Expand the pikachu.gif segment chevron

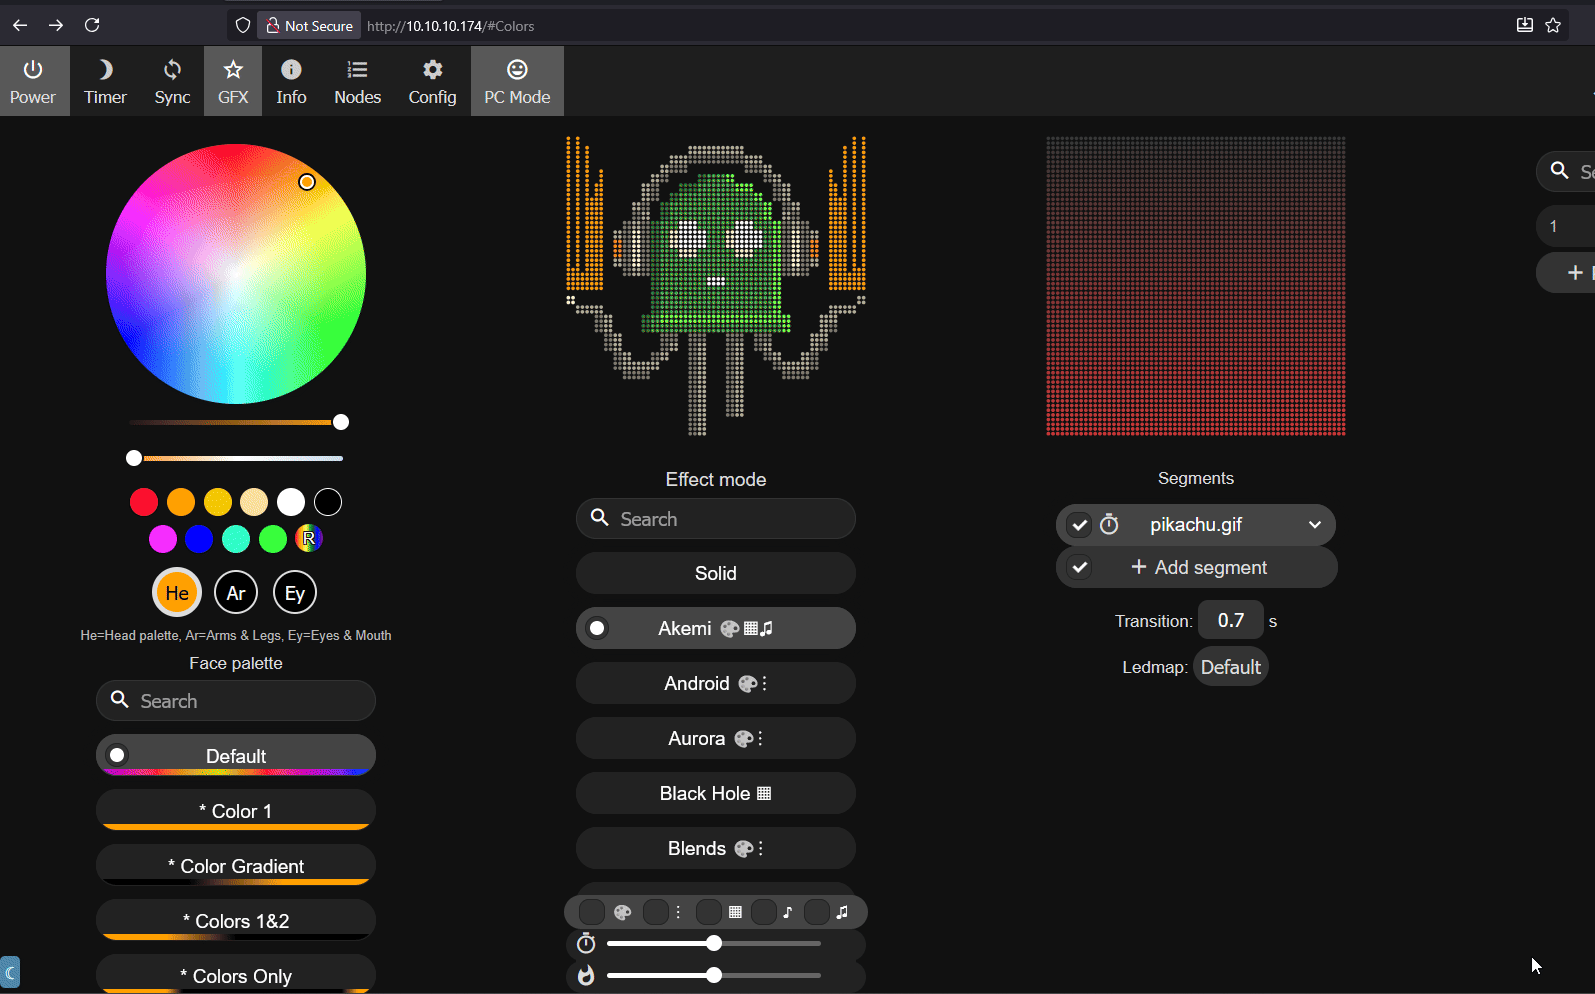1314,525
